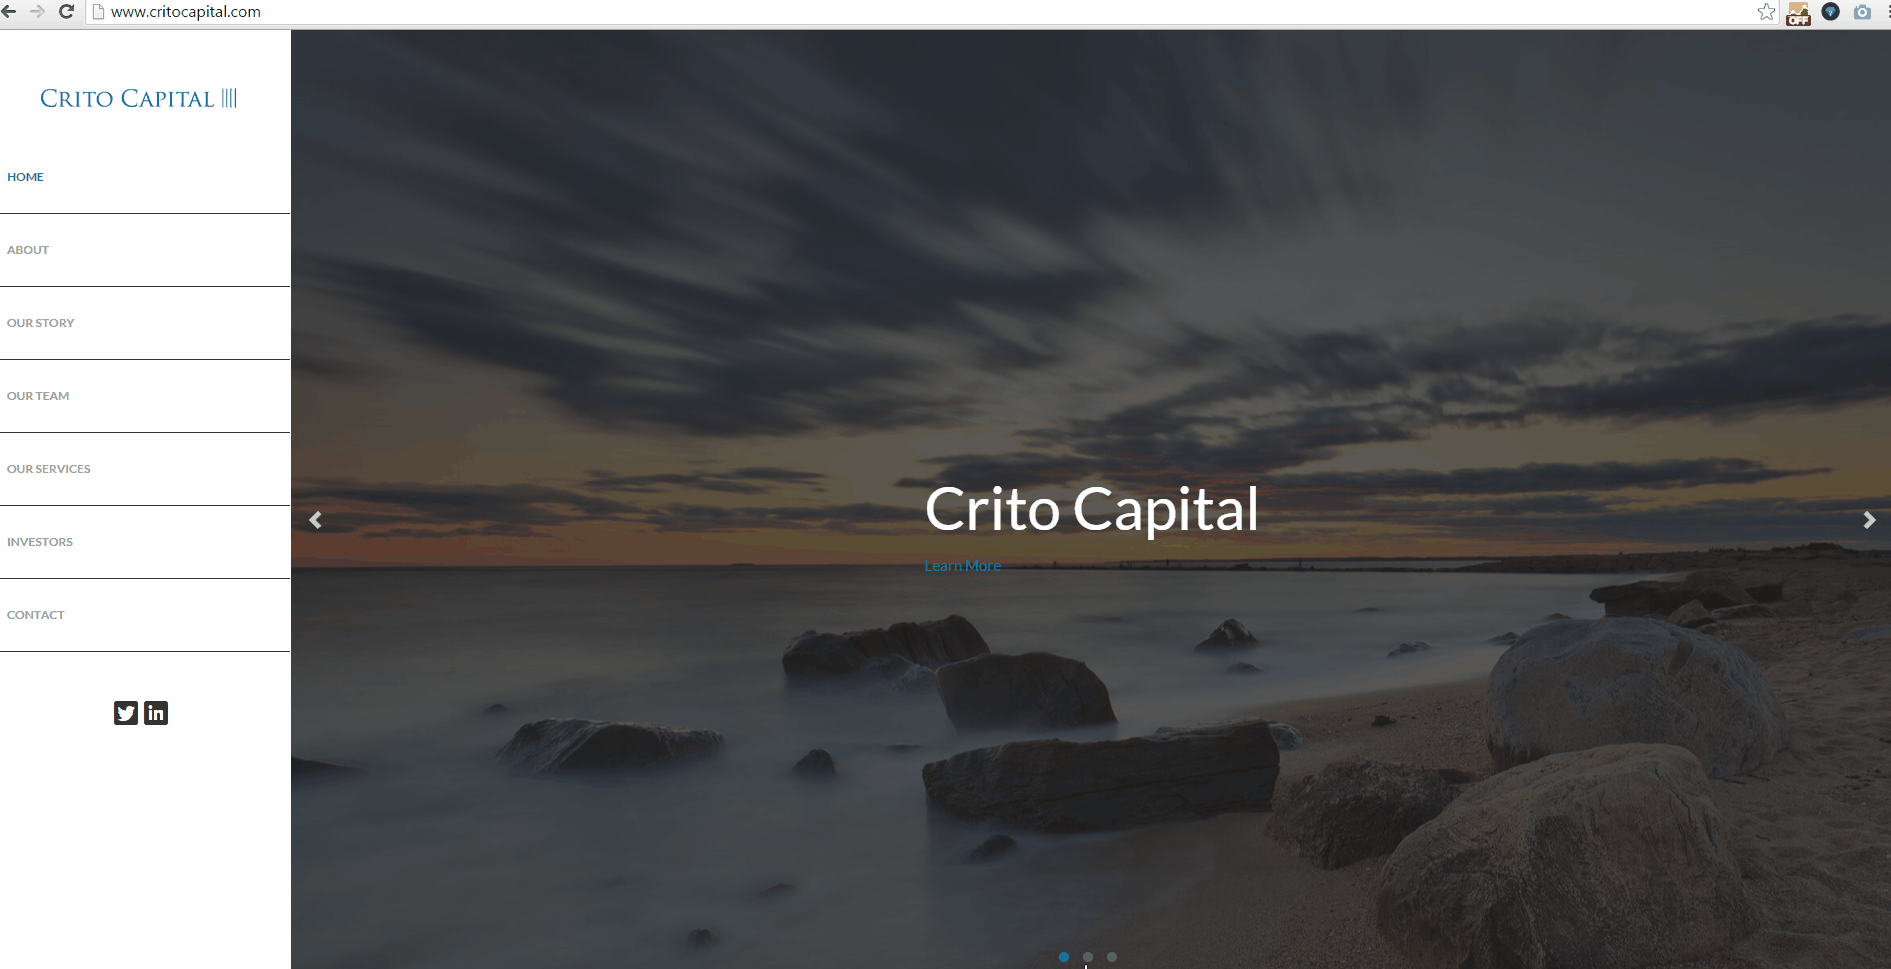Click the browser forward arrow
Image resolution: width=1891 pixels, height=969 pixels.
tap(38, 12)
